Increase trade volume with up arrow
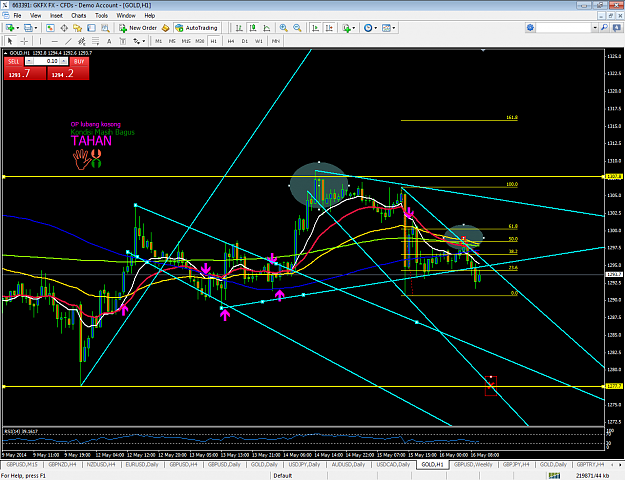The height and width of the screenshot is (480, 625). (64, 61)
